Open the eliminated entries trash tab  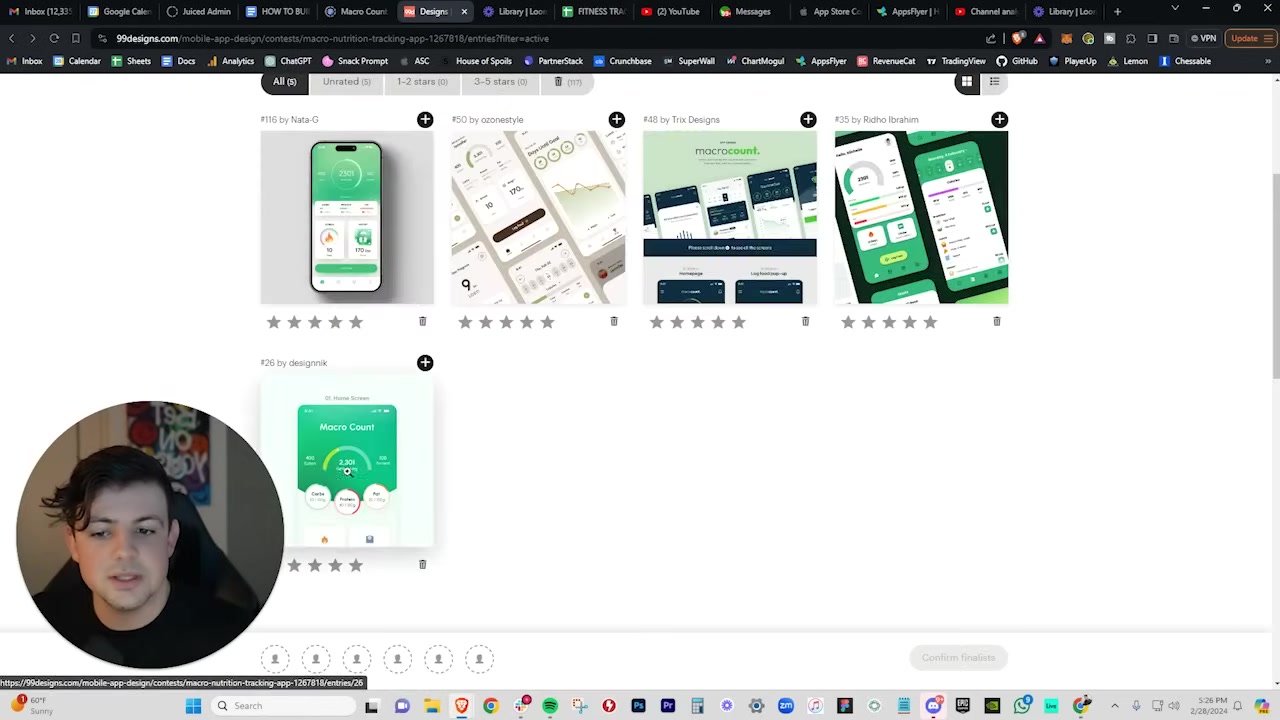click(x=567, y=82)
